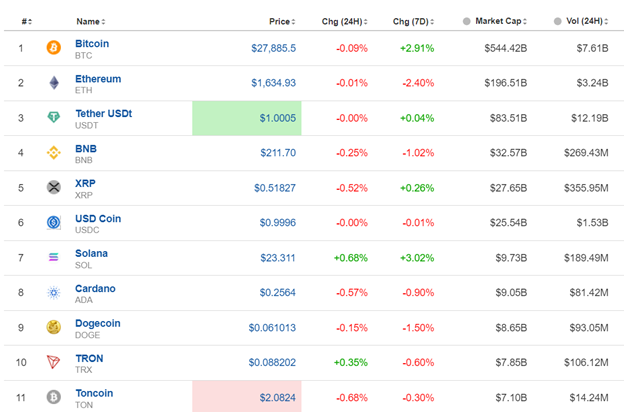This screenshot has width=624, height=412.
Task: Sort table by Name column
Action: click(x=91, y=21)
